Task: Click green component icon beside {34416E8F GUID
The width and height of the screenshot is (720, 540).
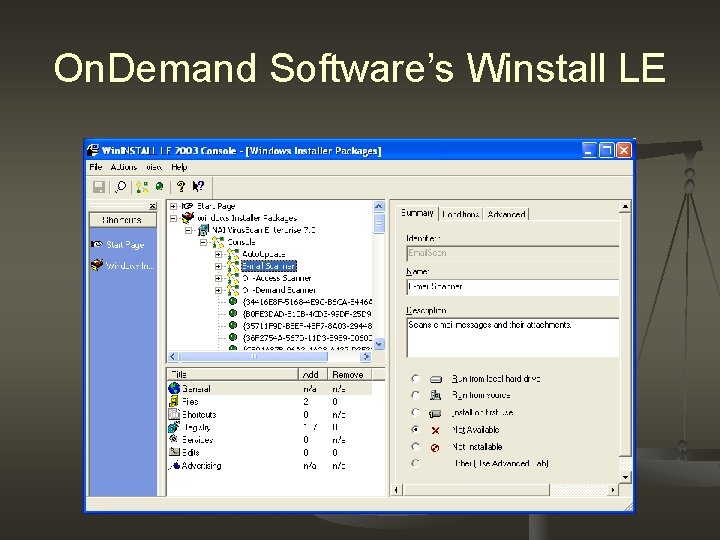Action: [233, 301]
